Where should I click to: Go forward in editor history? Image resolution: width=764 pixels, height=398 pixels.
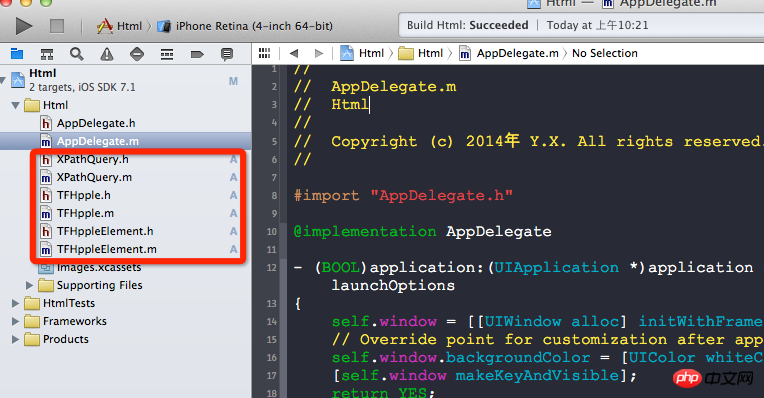[319, 53]
